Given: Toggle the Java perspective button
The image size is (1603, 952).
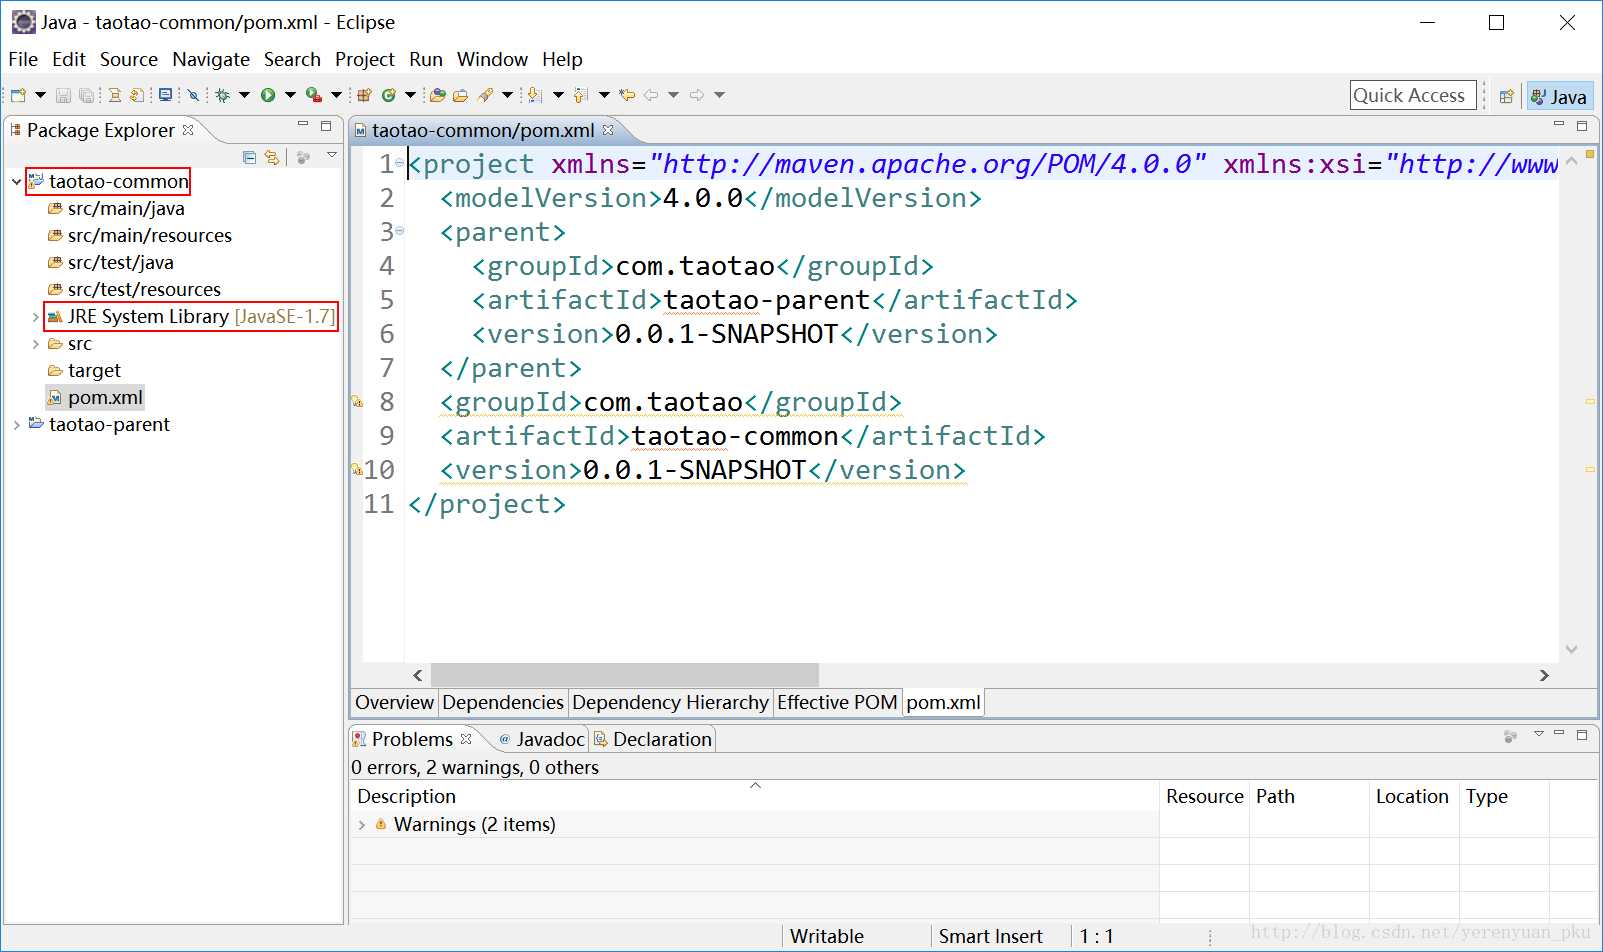Looking at the screenshot, I should [1560, 96].
